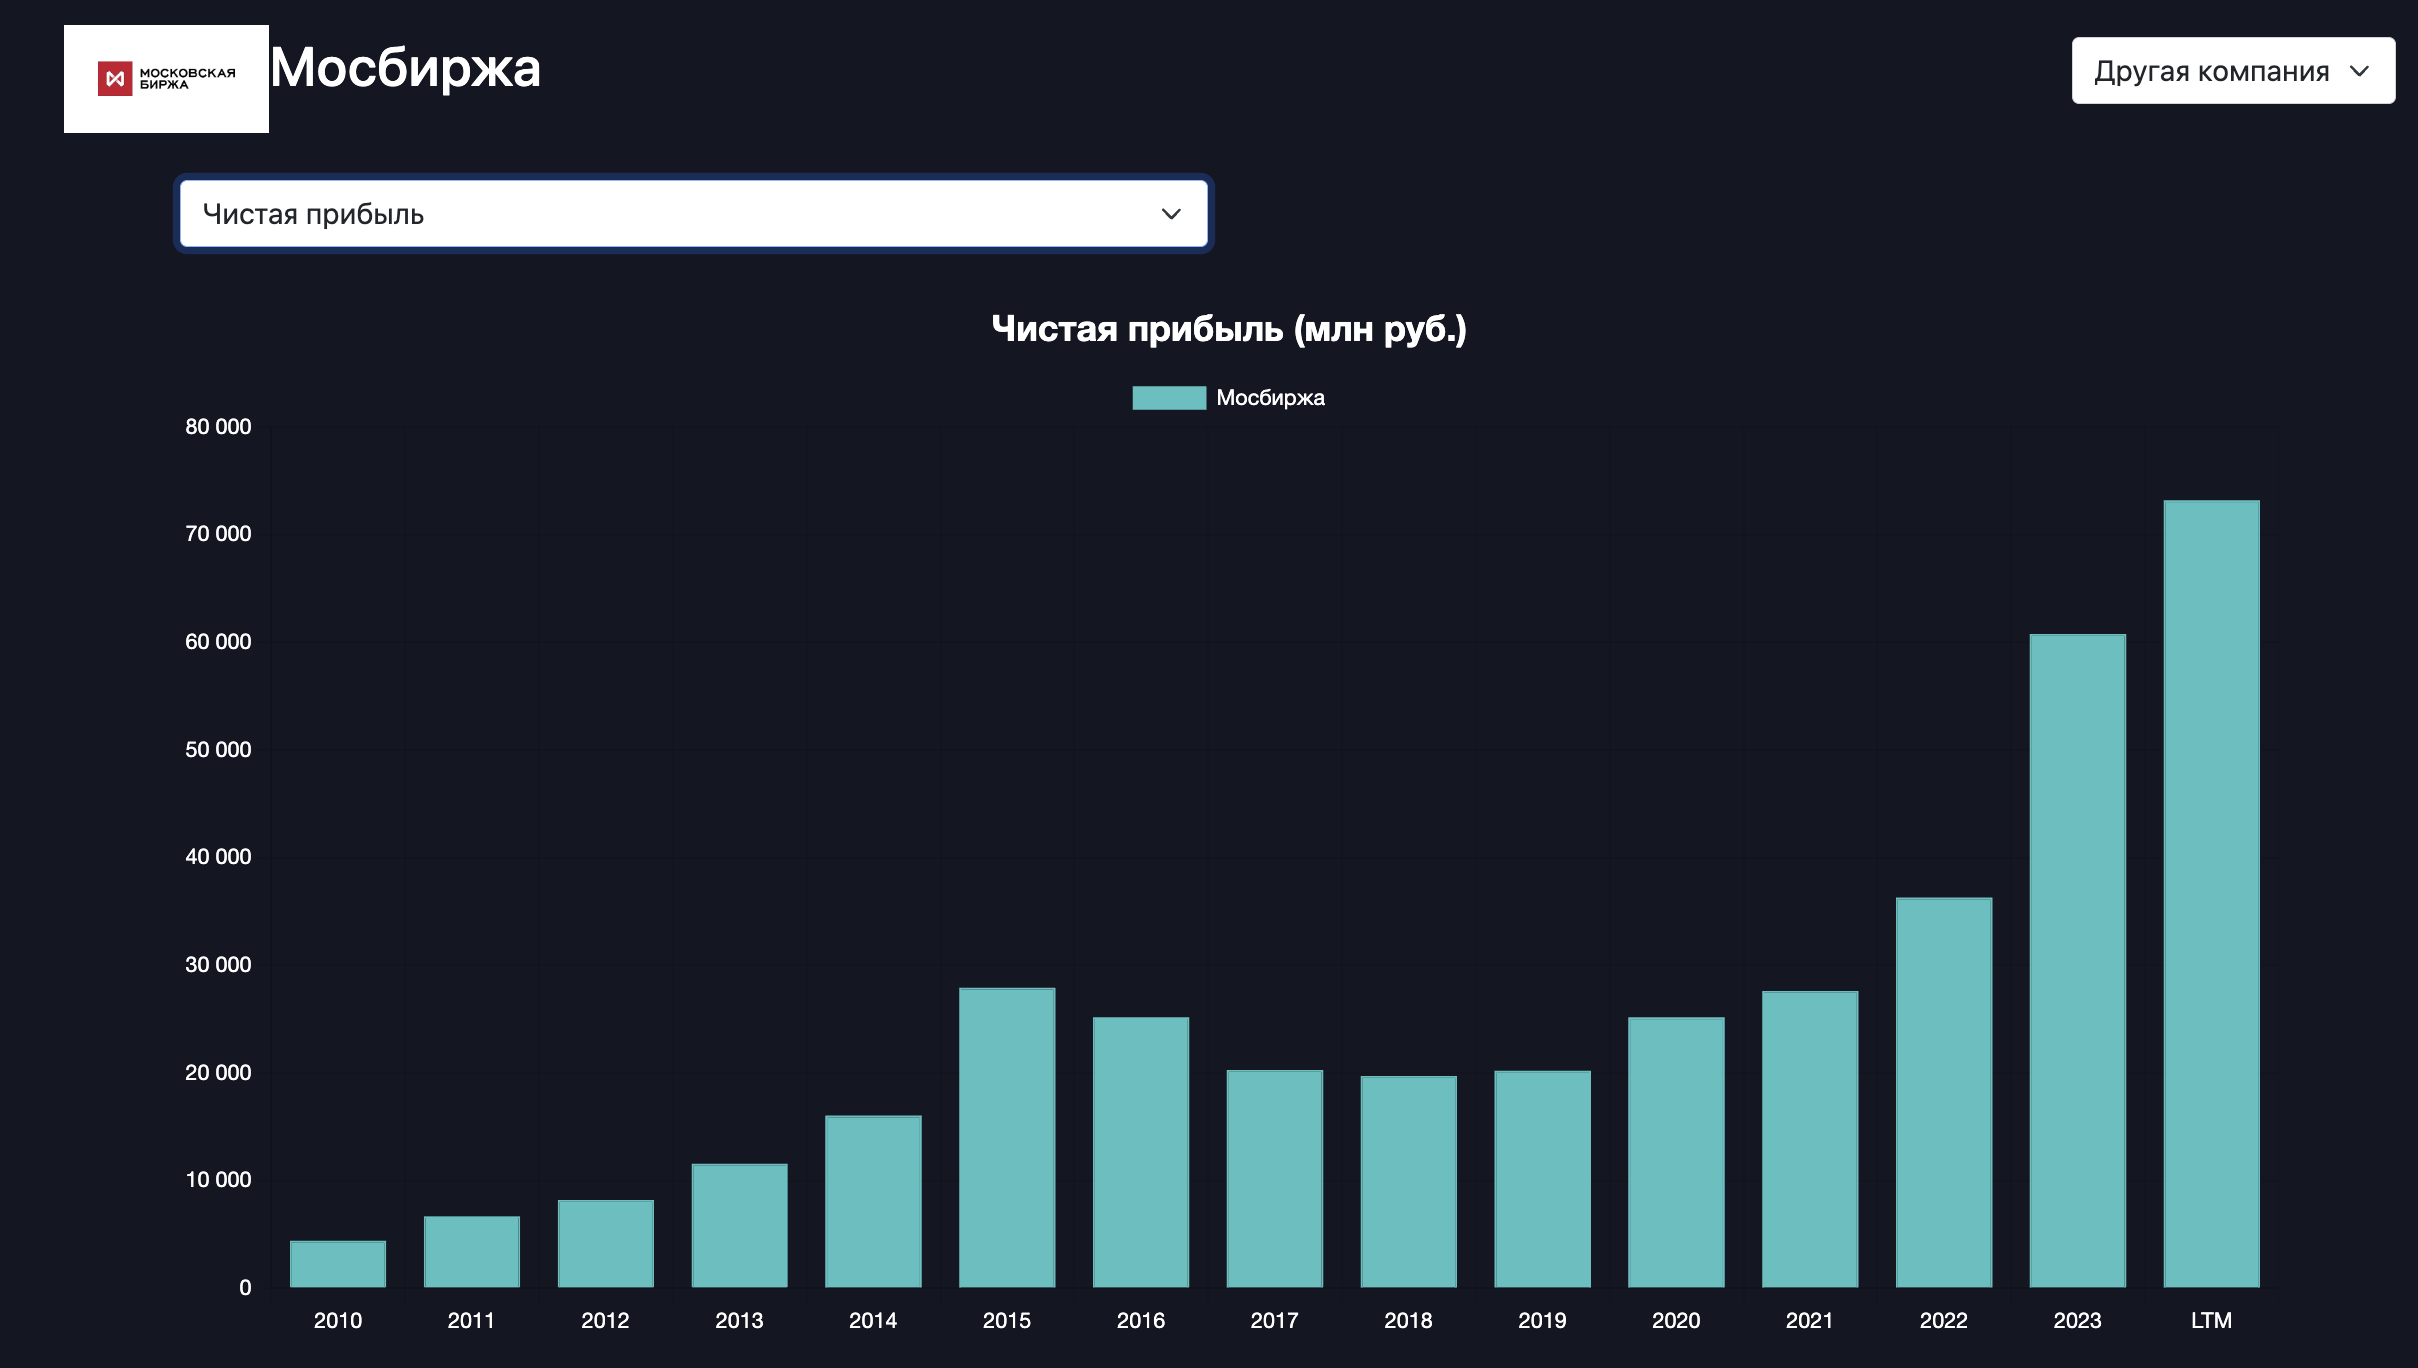Viewport: 2418px width, 1368px height.
Task: Click the '2015' x-axis label
Action: (1007, 1320)
